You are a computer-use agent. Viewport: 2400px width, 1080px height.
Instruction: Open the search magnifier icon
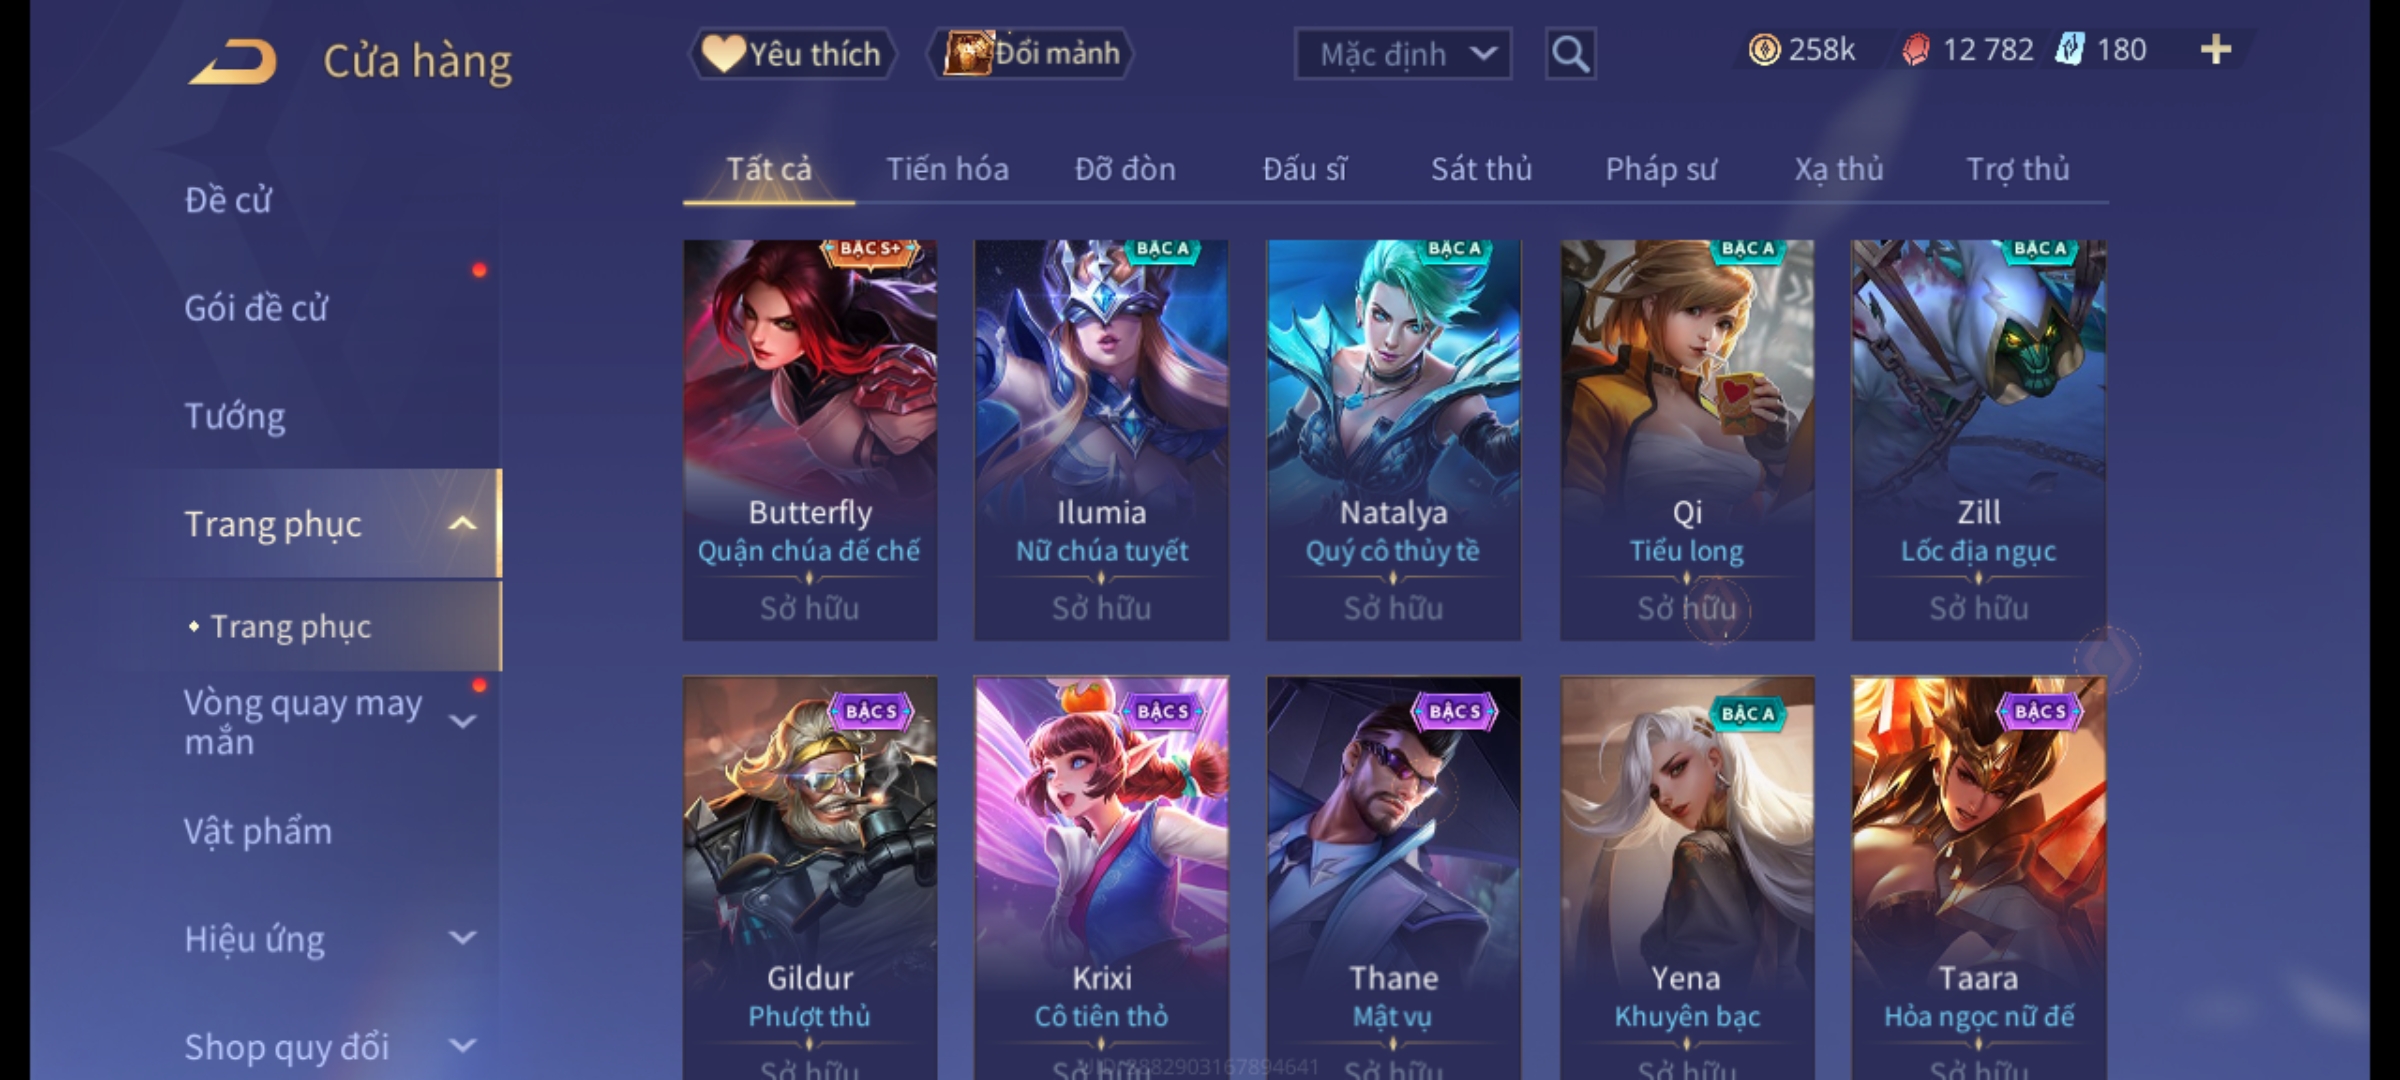point(1570,54)
